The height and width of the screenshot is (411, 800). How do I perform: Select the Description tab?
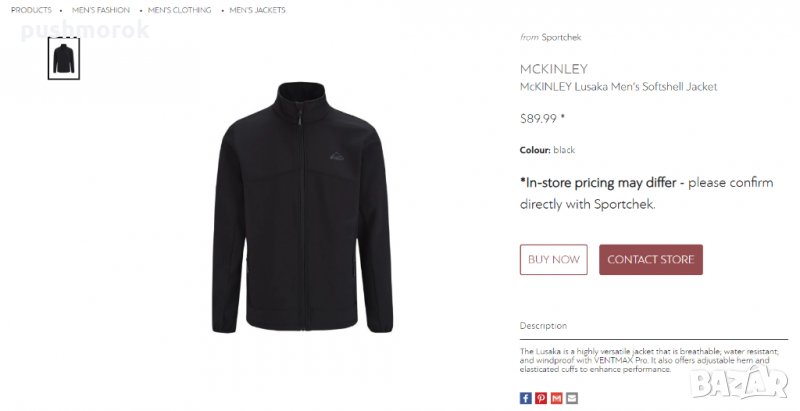tap(543, 325)
